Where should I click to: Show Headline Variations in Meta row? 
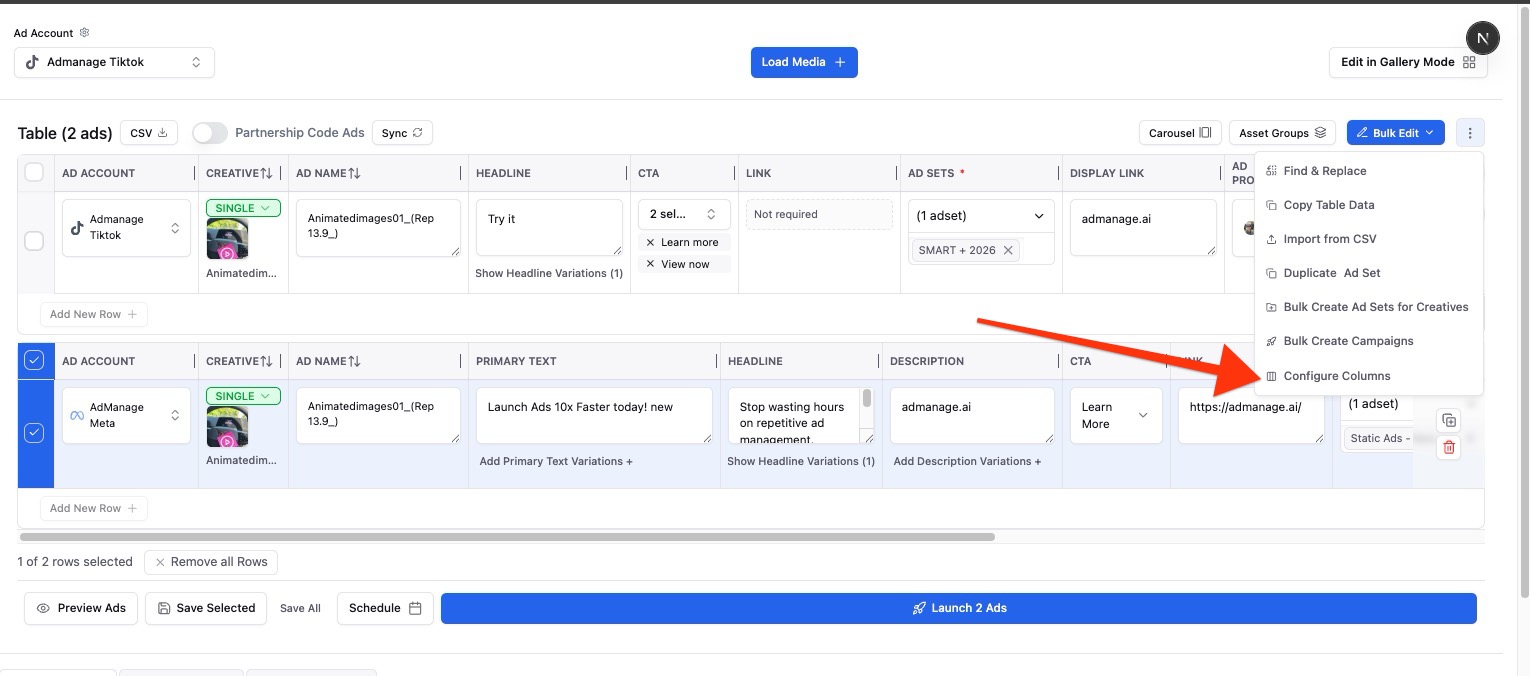(801, 461)
